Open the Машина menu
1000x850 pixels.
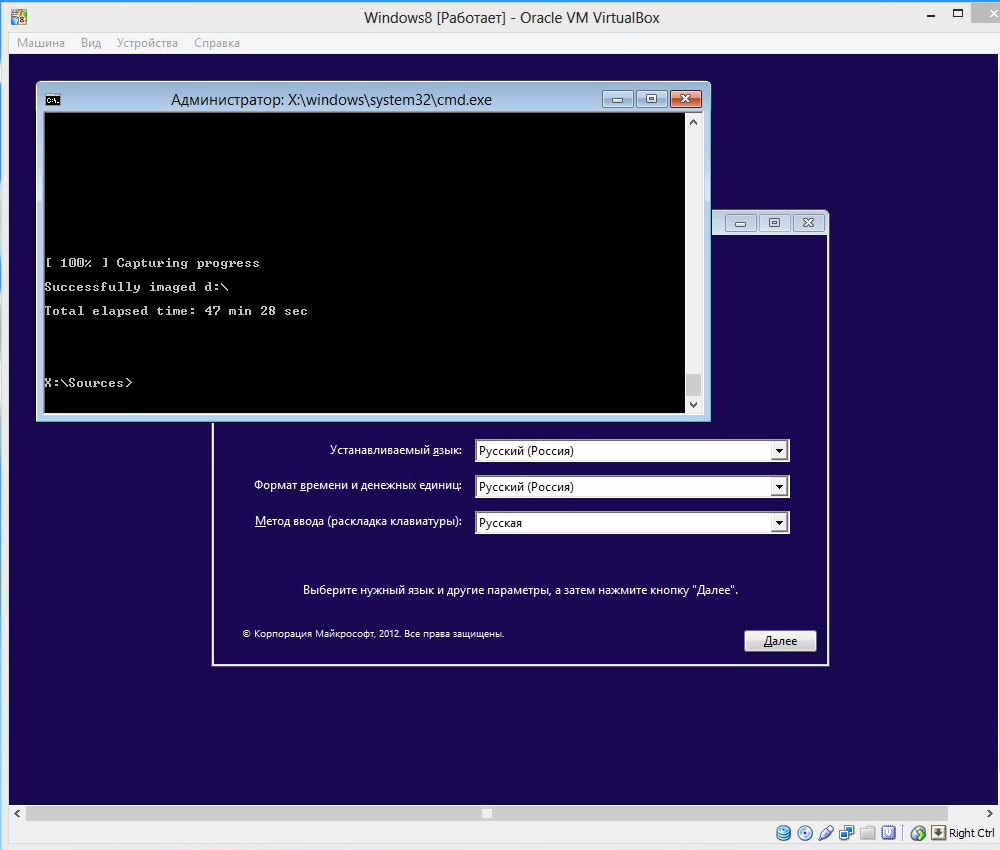click(41, 43)
